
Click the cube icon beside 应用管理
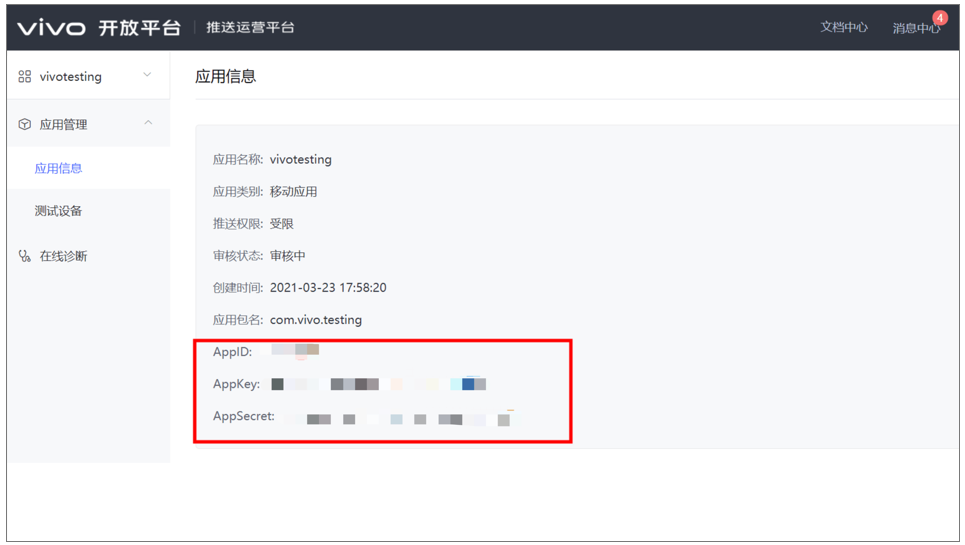click(25, 124)
